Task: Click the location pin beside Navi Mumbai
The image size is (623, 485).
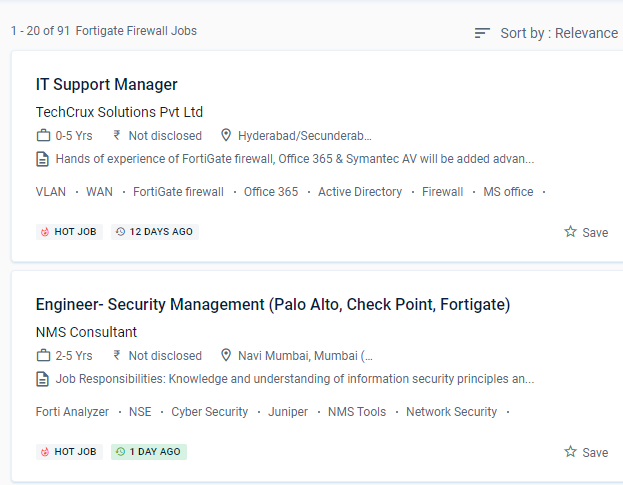Action: pyautogui.click(x=226, y=355)
